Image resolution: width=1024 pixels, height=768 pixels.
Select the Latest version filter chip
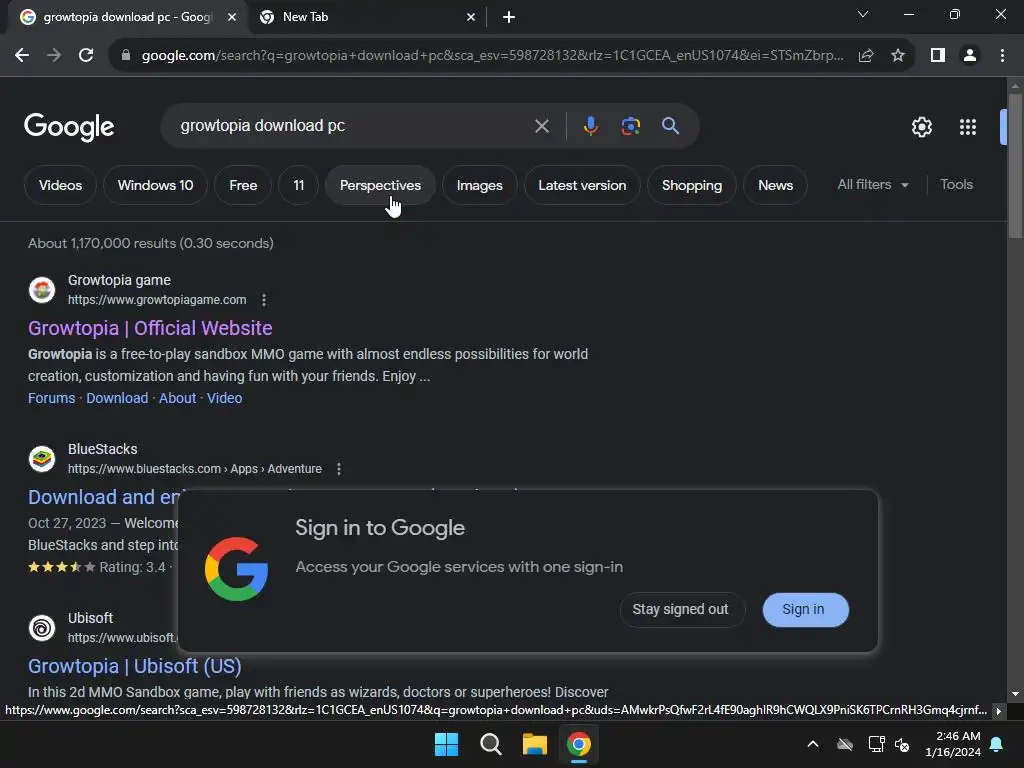click(x=582, y=185)
